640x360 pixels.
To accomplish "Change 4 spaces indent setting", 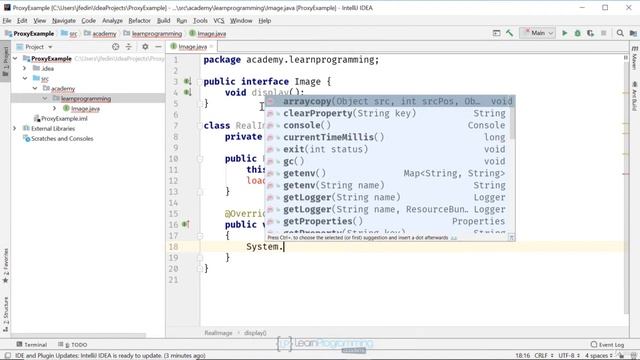I will tap(598, 356).
